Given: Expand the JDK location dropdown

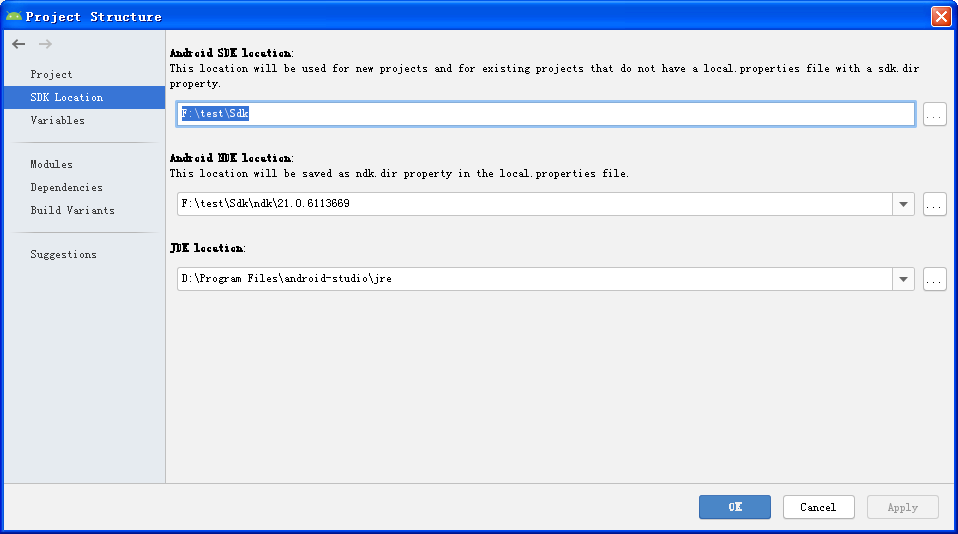Looking at the screenshot, I should pyautogui.click(x=903, y=279).
